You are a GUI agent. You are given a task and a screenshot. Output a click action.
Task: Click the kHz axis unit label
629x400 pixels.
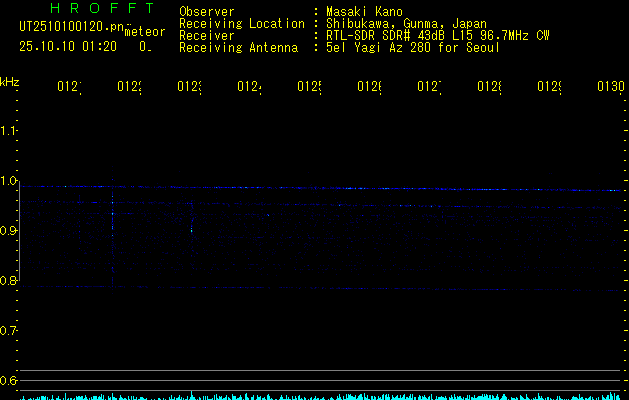click(x=10, y=80)
